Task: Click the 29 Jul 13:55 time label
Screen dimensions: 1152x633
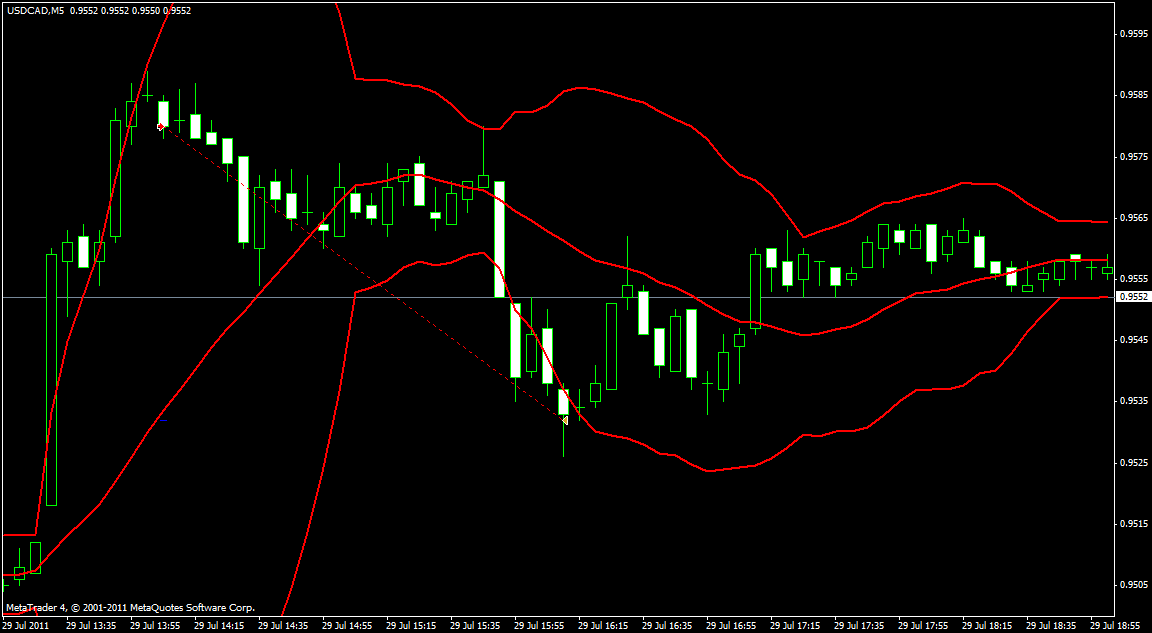Action: point(155,626)
